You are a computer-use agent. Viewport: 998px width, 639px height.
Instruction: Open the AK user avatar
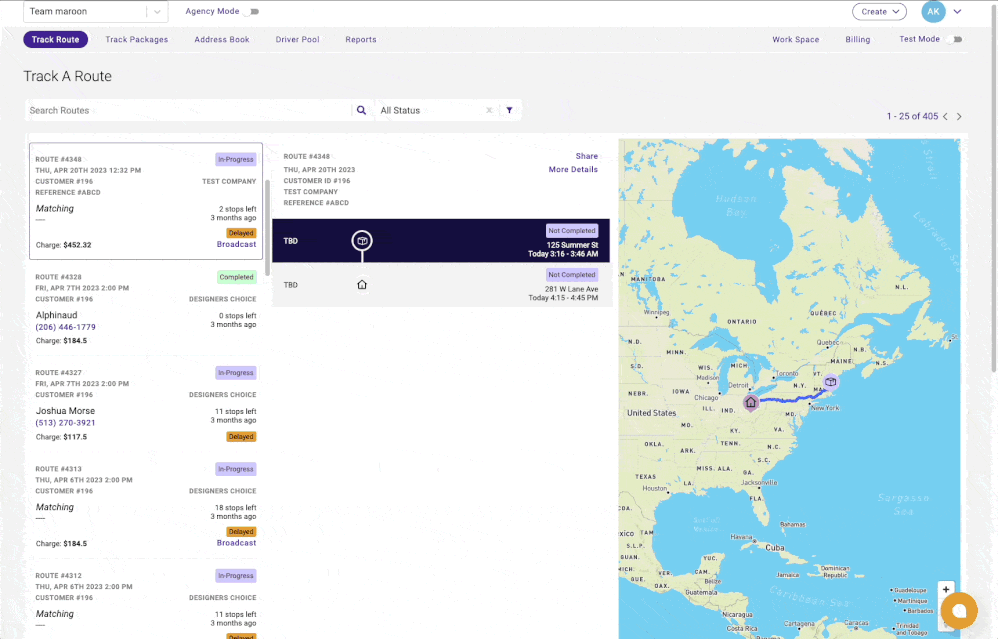(933, 11)
